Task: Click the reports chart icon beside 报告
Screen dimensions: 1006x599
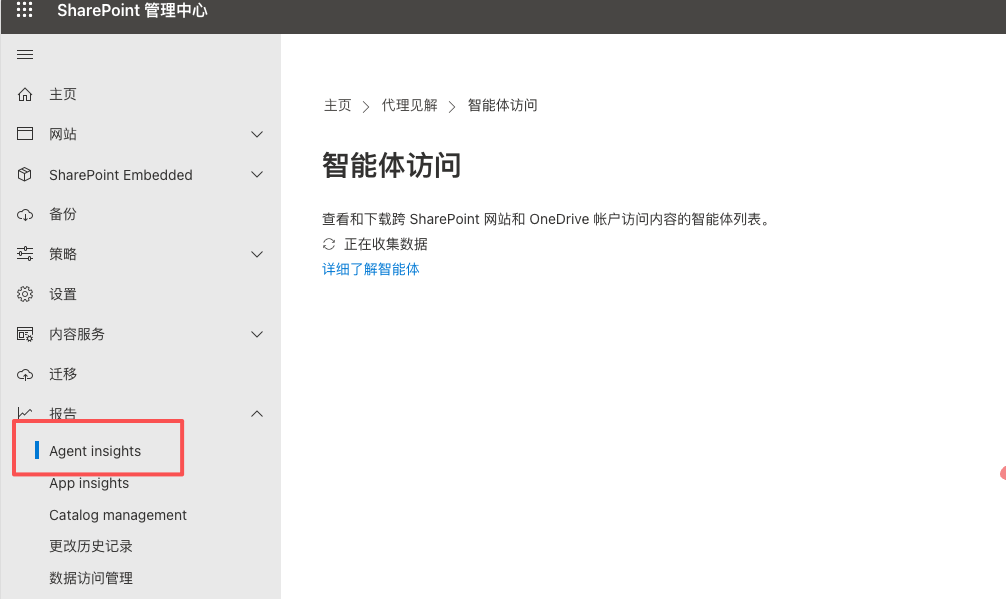Action: [25, 414]
